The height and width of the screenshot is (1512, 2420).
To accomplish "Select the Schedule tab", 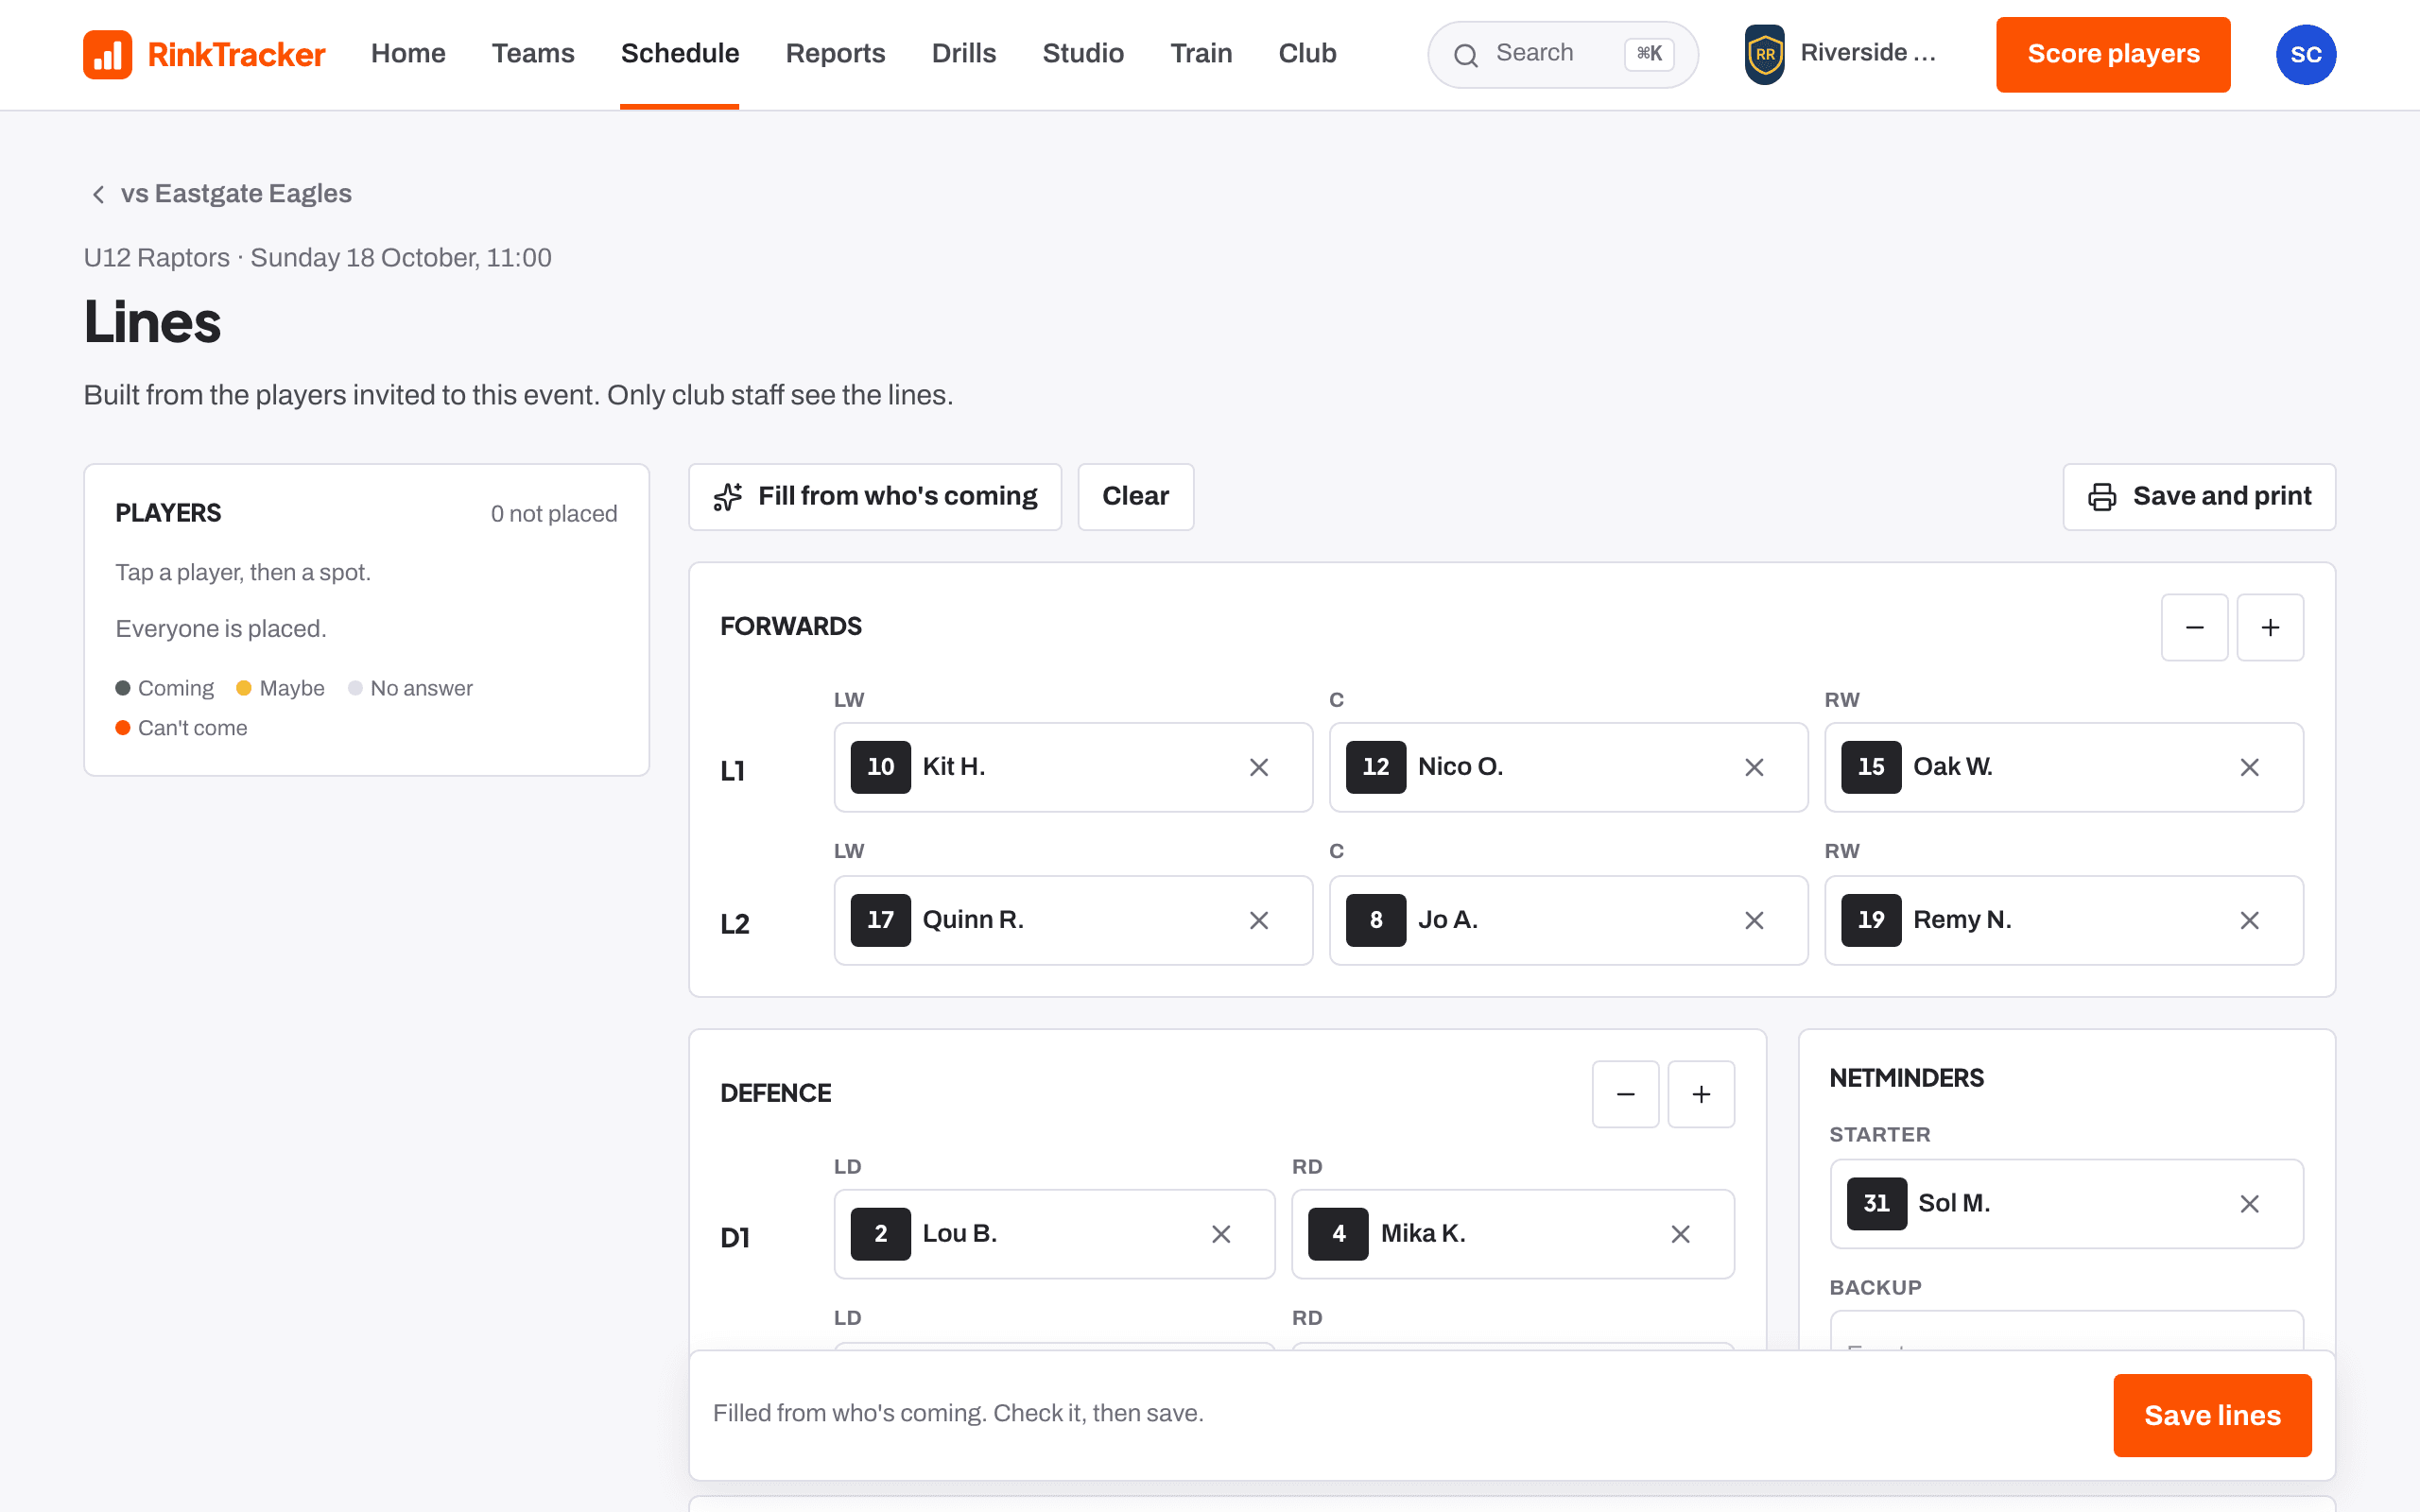I will coord(680,53).
